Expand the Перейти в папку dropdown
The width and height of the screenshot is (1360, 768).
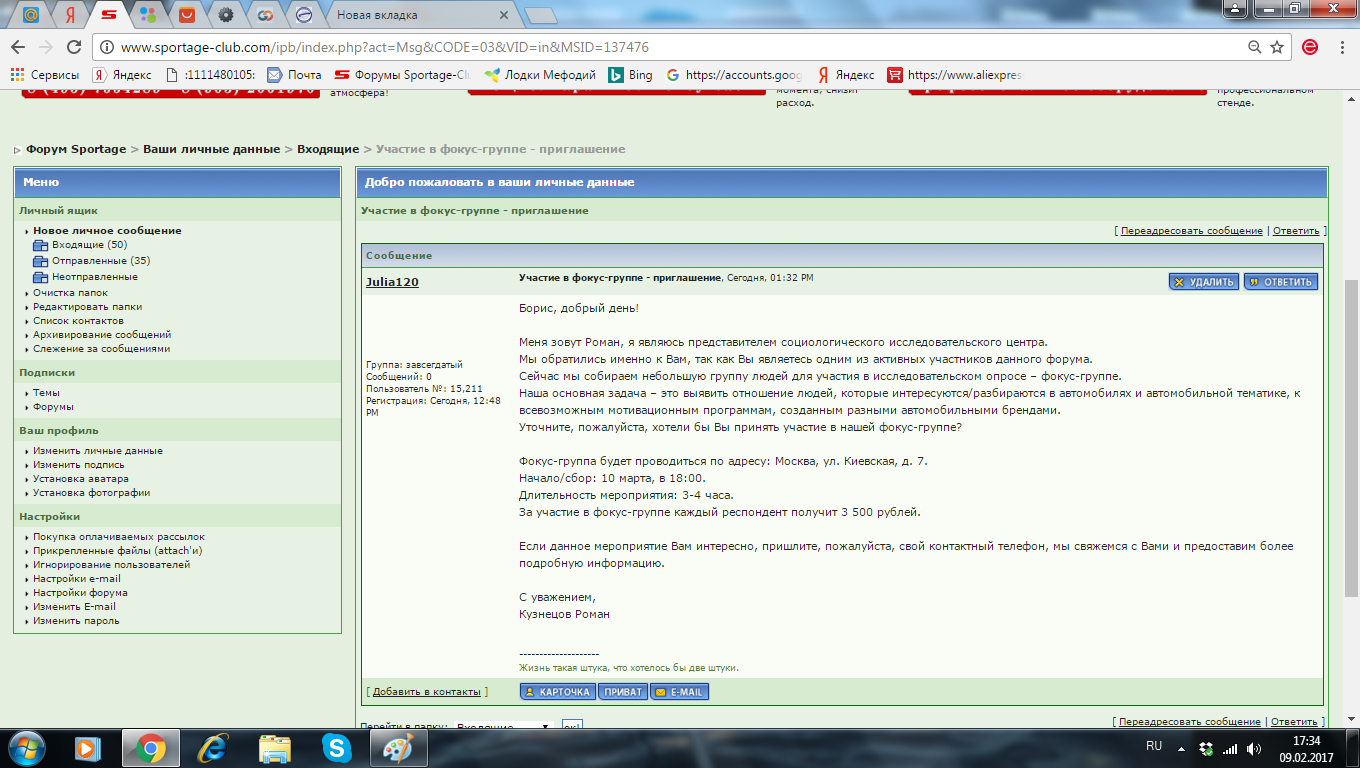545,726
